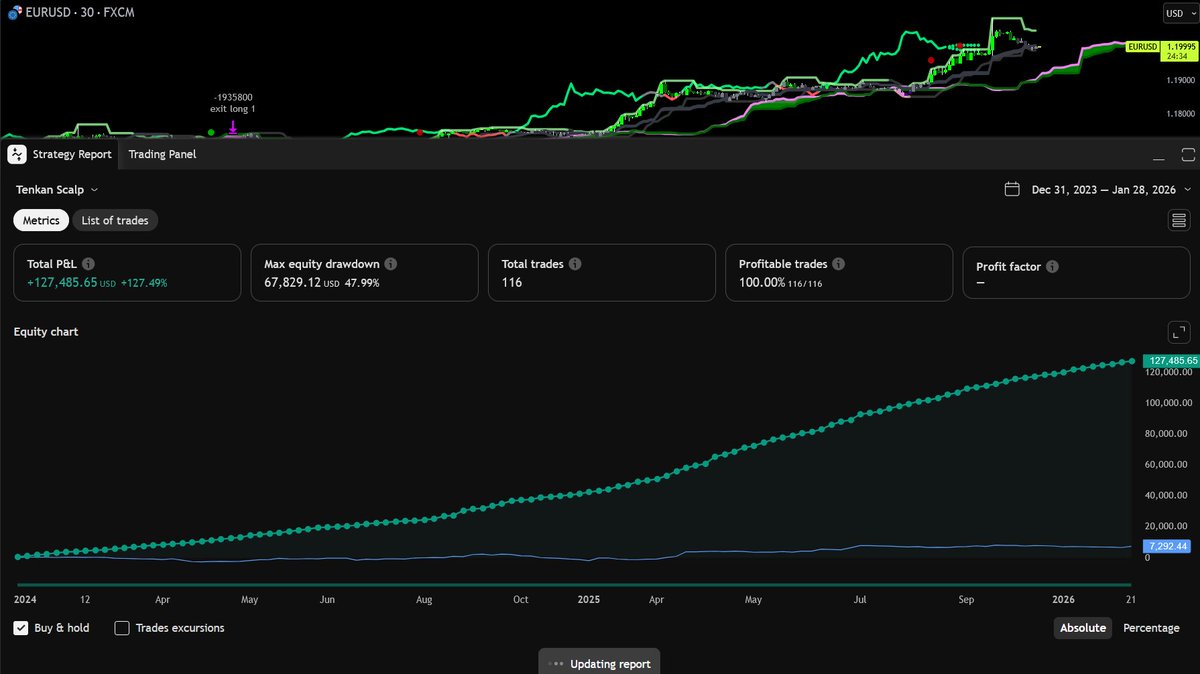Open the calendar icon beside date range
The image size is (1200, 674).
pyautogui.click(x=1011, y=189)
